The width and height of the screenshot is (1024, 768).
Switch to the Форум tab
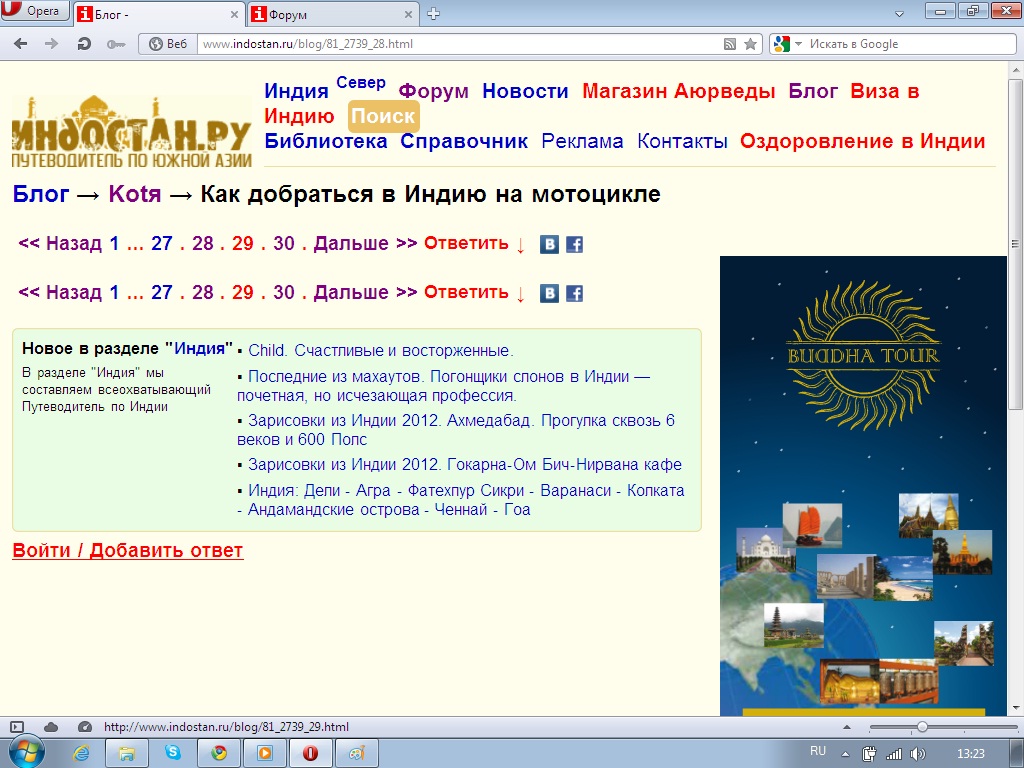(330, 15)
